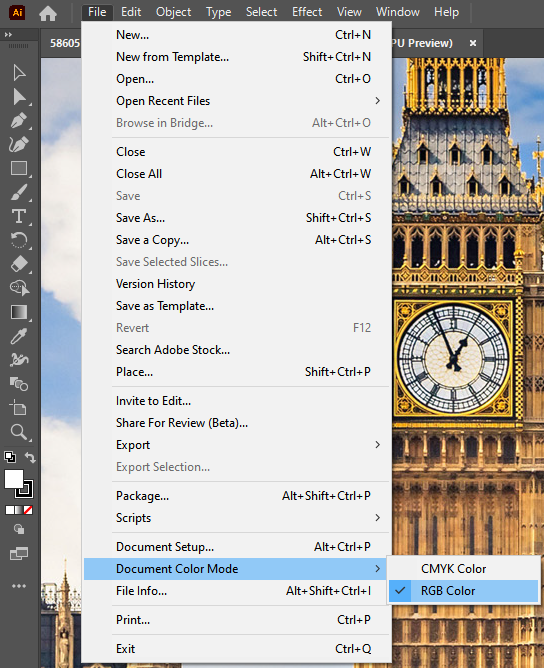This screenshot has height=668, width=544.
Task: Select the Zoom magnifier tool
Action: [19, 432]
